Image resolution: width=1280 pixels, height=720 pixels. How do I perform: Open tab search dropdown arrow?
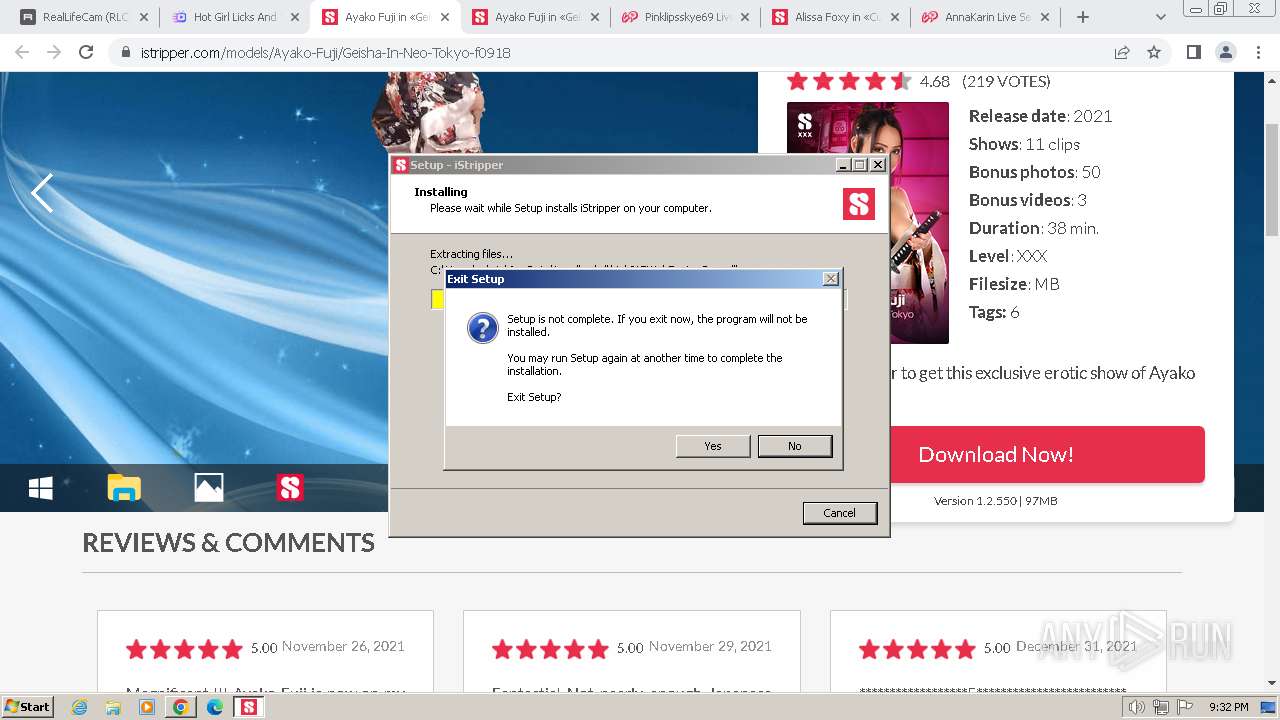tap(1161, 17)
